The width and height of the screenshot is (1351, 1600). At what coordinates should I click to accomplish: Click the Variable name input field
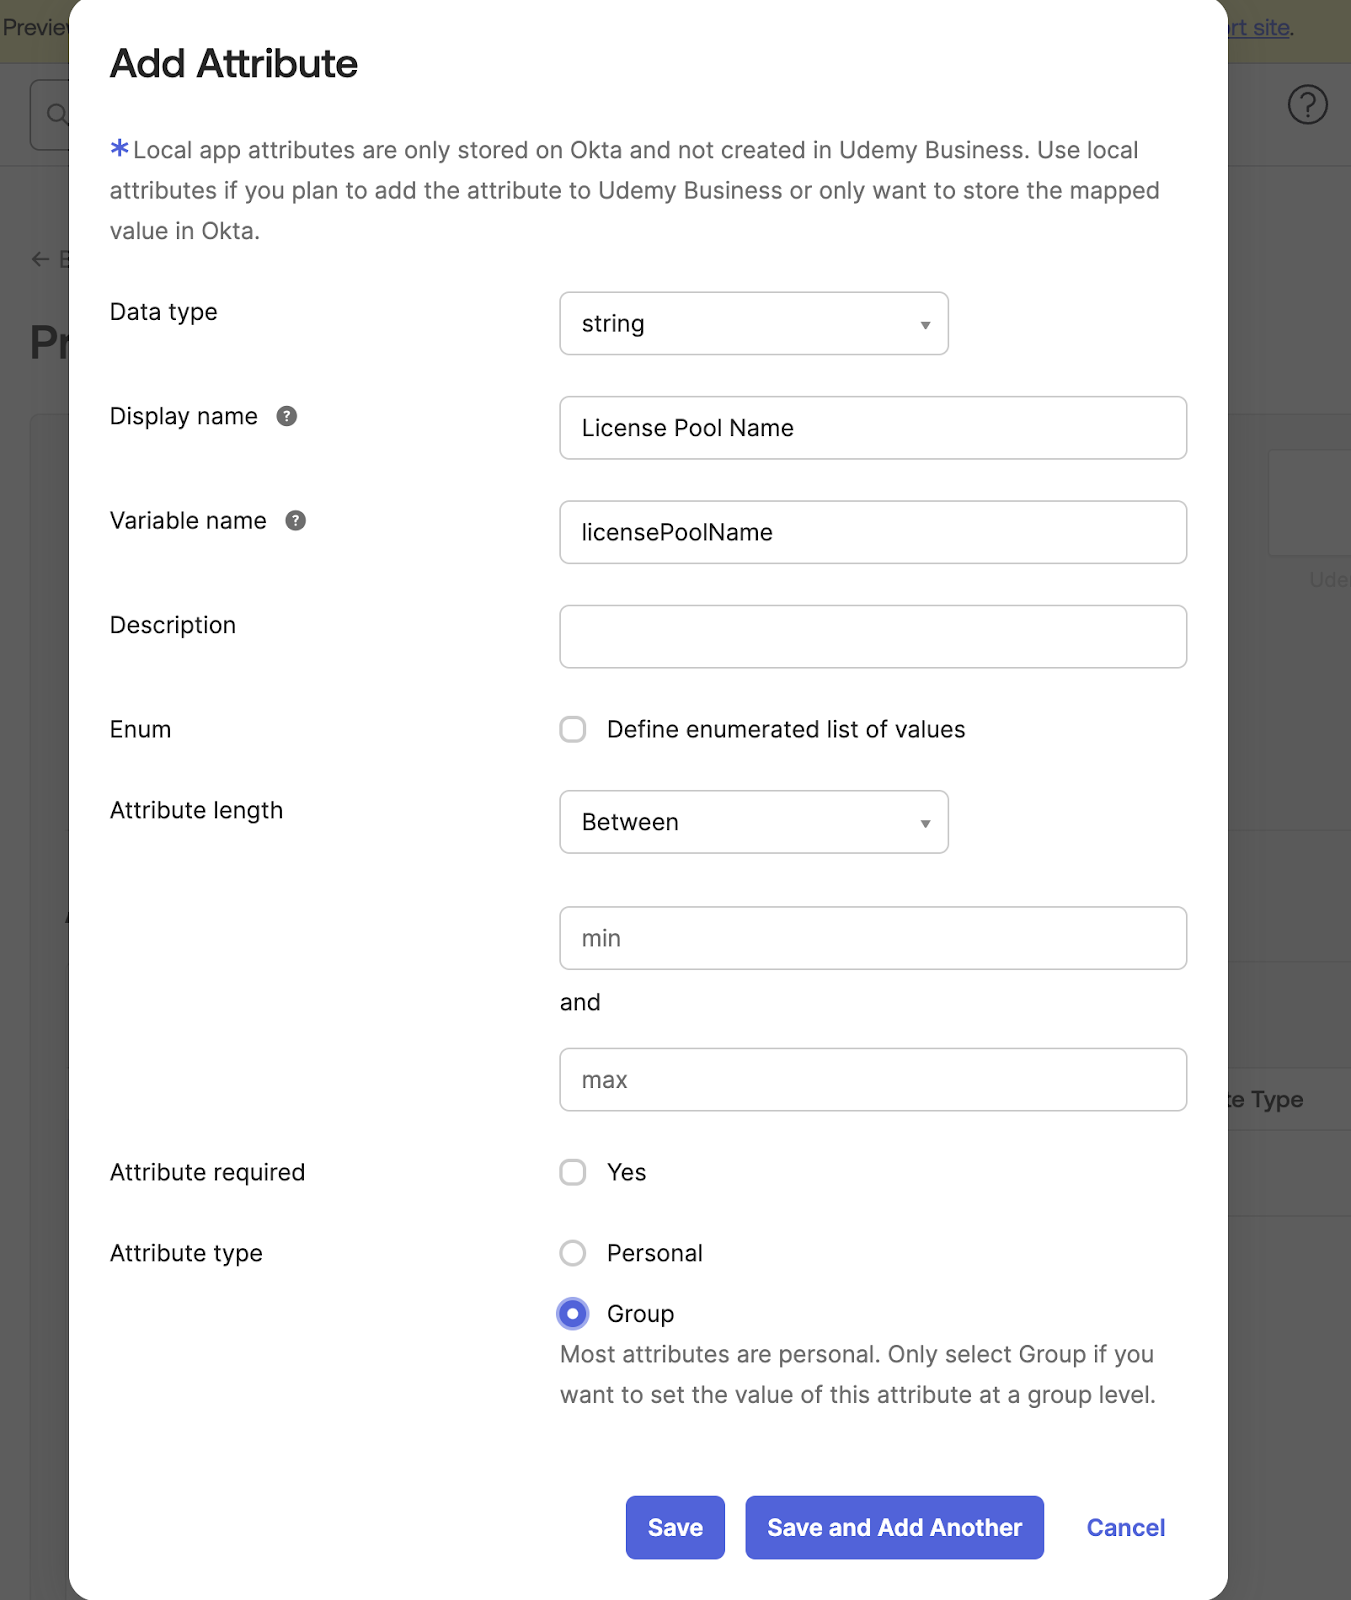(872, 532)
